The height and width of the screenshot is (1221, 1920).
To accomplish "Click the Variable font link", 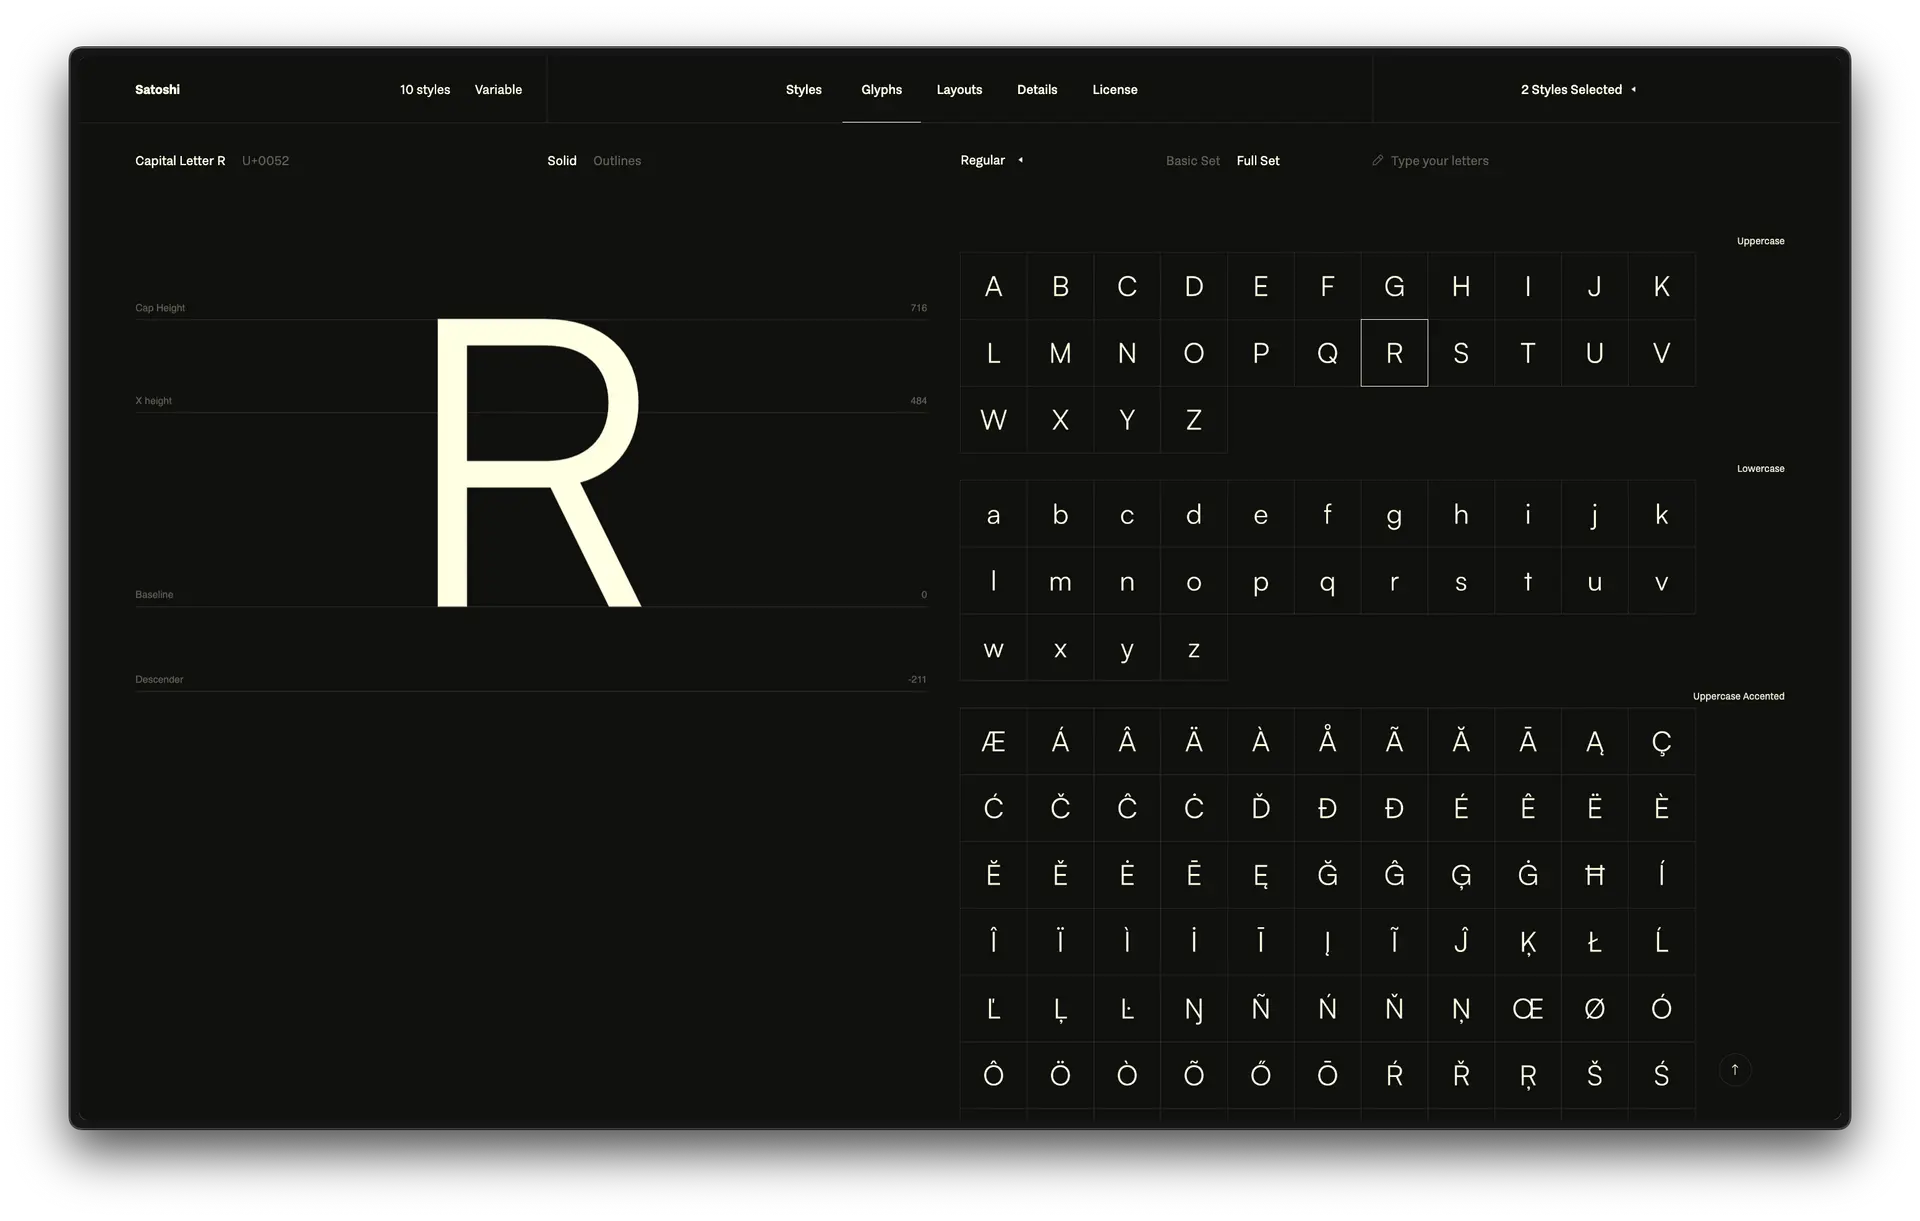I will tap(498, 90).
